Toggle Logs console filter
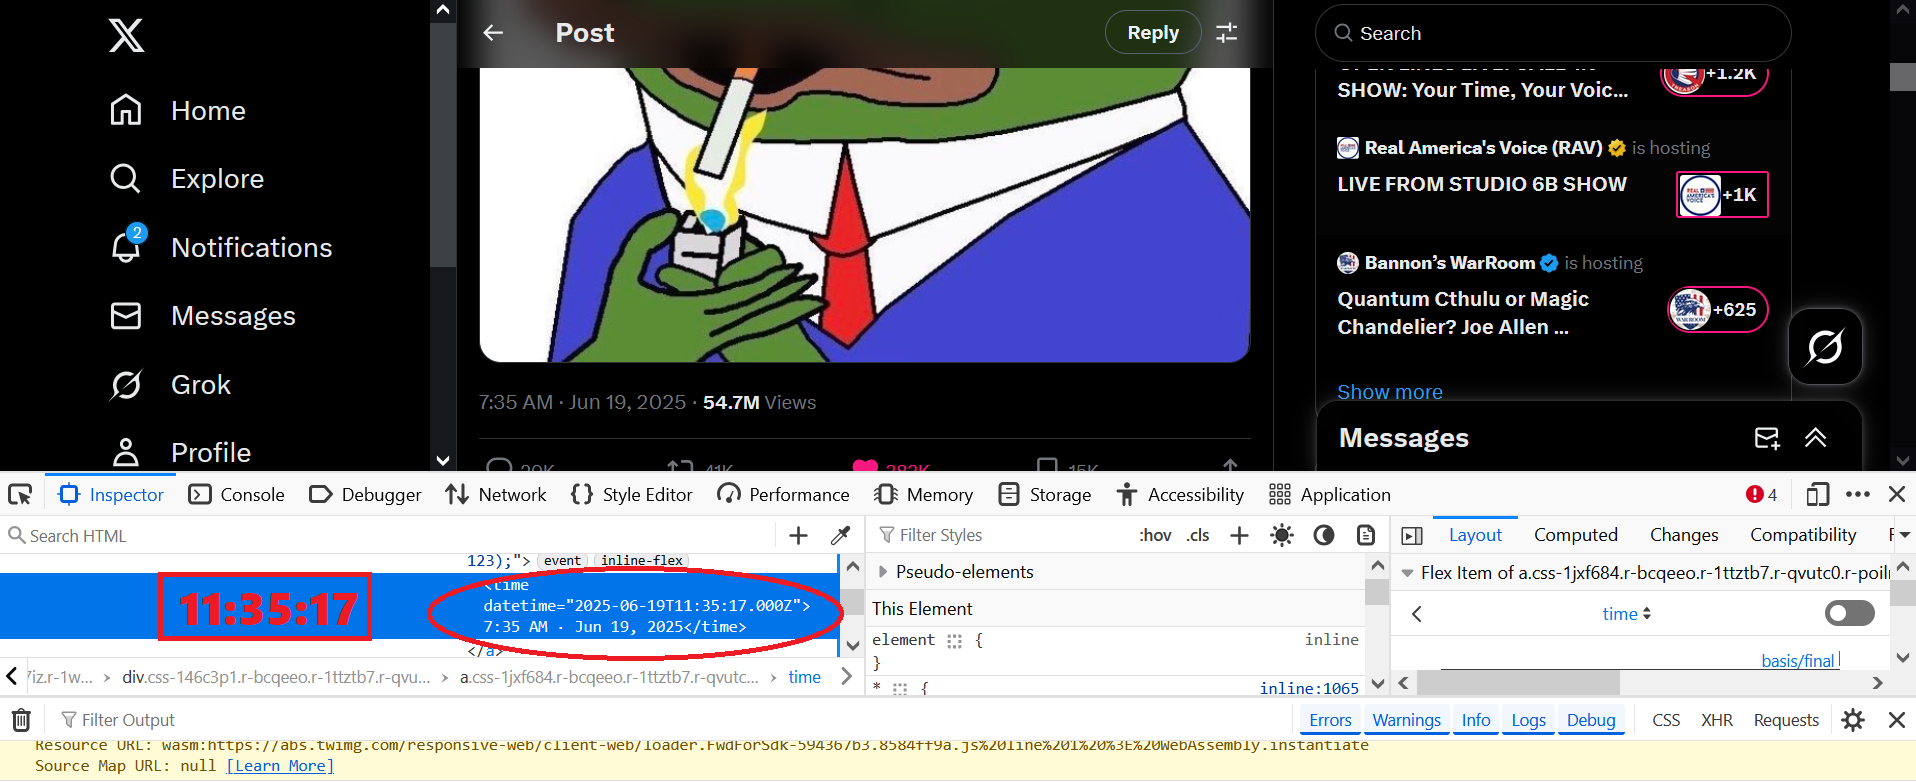 click(1528, 720)
